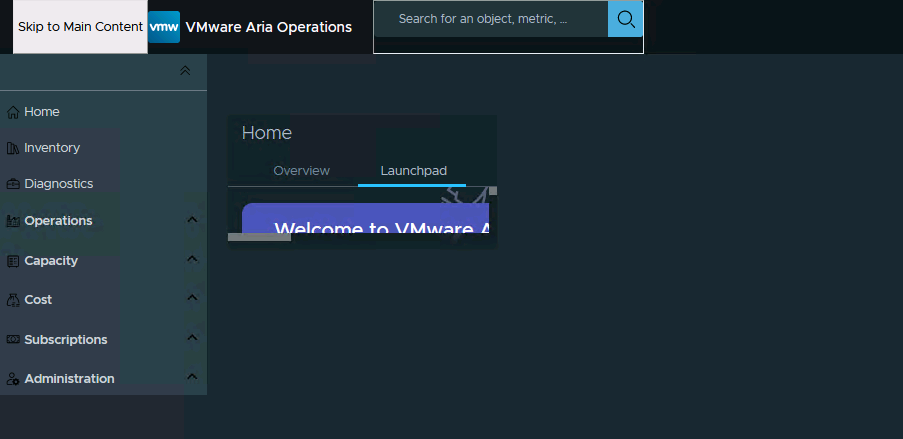Switch to the Launchpad tab
903x439 pixels.
pos(413,171)
